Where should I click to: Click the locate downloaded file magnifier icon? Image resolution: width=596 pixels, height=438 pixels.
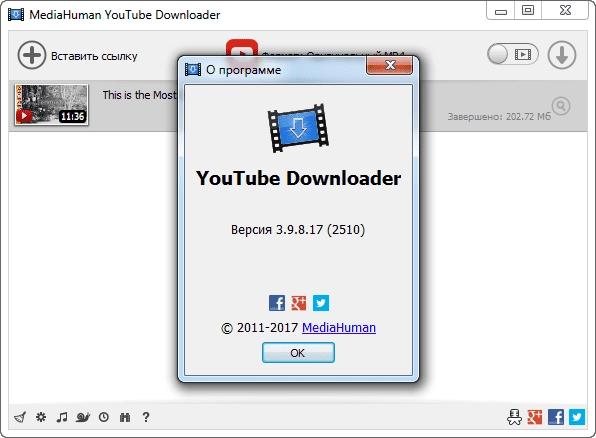tap(561, 106)
